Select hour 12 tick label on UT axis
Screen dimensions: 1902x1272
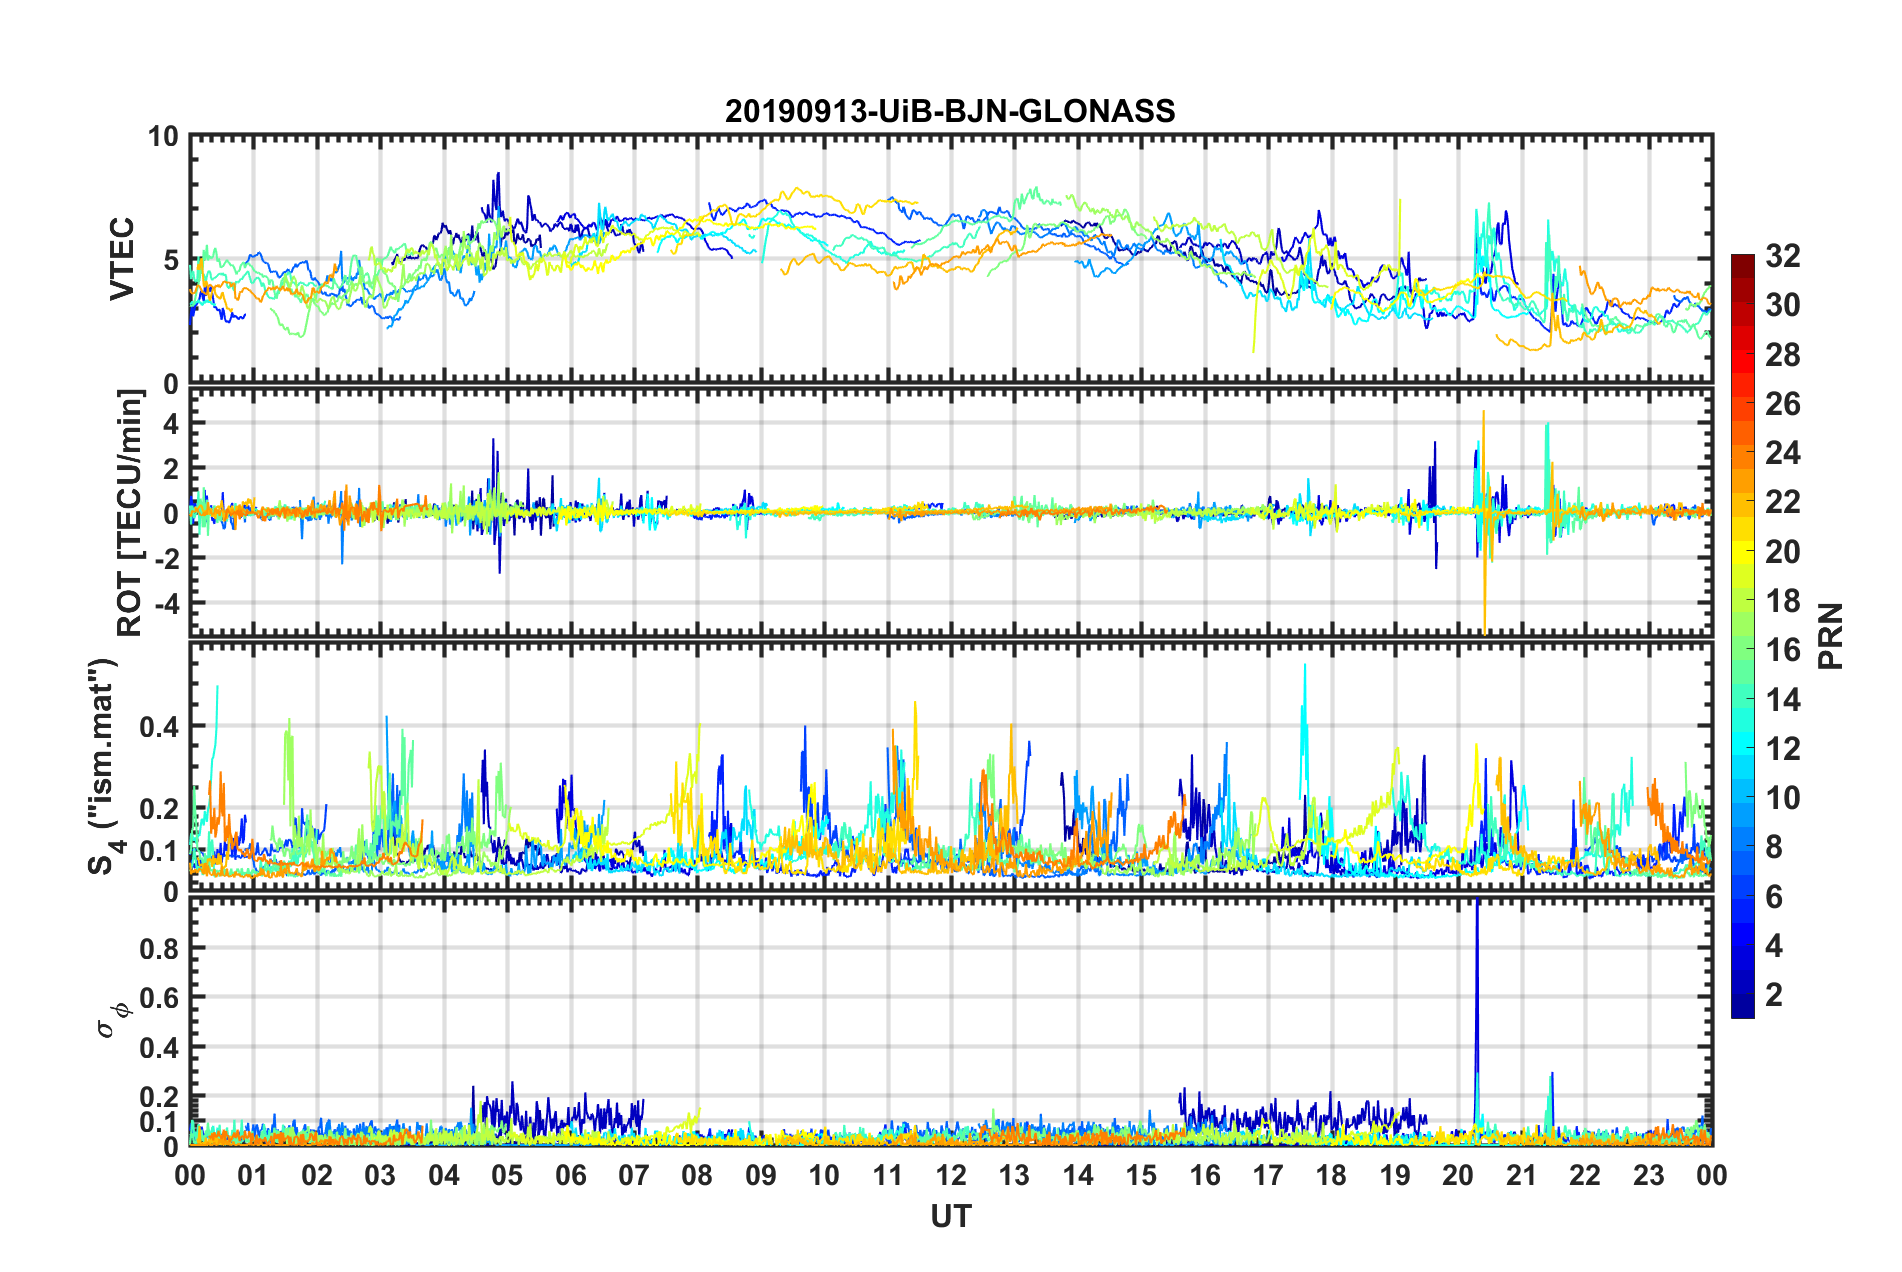coord(951,1175)
